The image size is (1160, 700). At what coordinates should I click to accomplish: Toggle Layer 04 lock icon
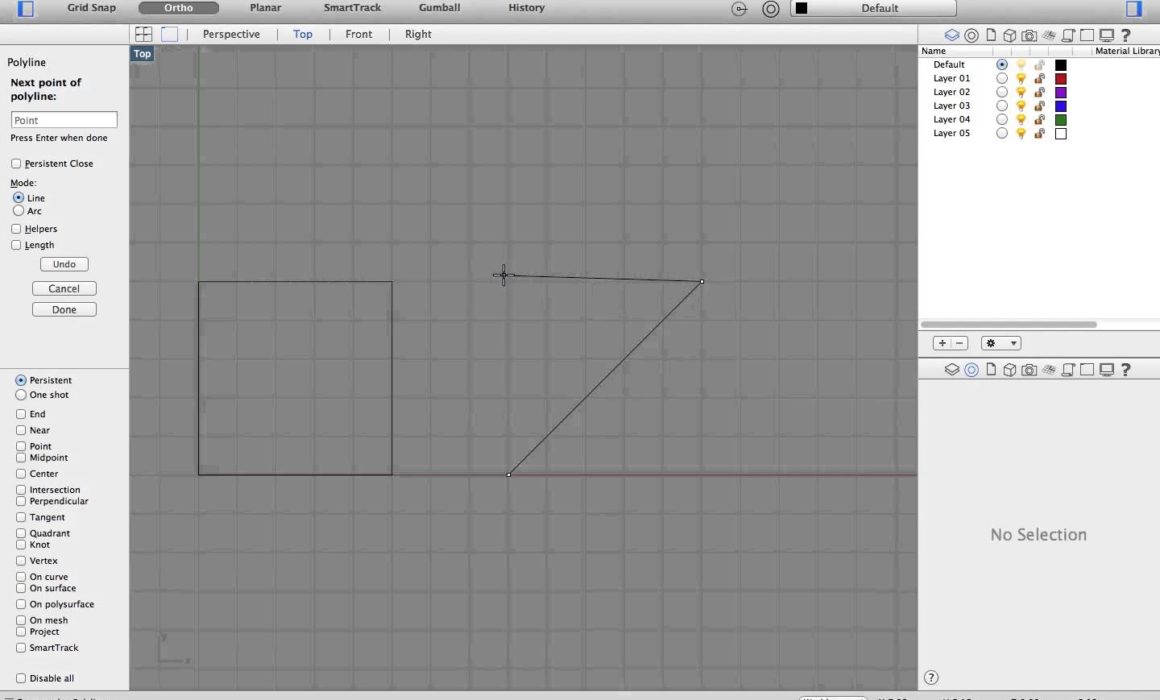coord(1039,120)
